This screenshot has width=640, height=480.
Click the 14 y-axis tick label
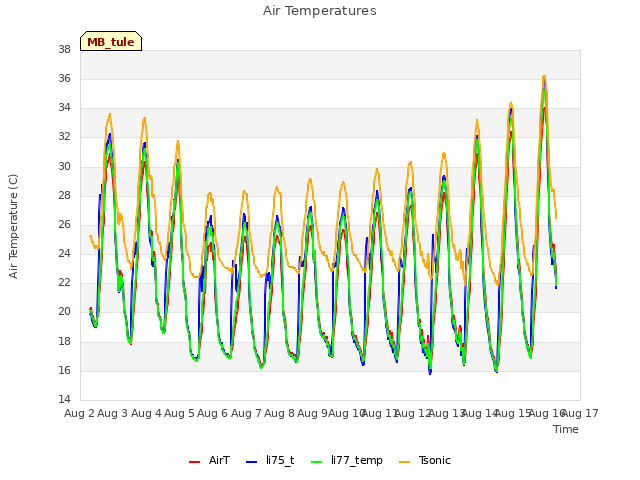[64, 400]
